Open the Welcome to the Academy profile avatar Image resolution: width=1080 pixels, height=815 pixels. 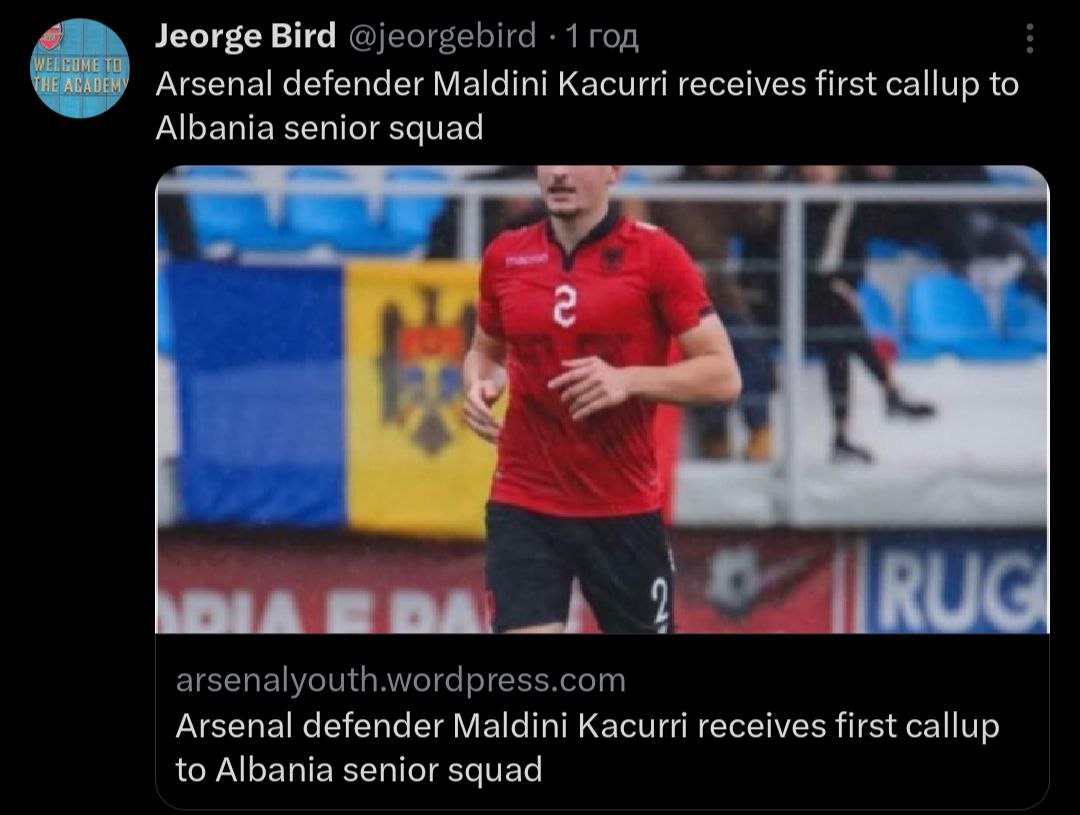(x=81, y=68)
